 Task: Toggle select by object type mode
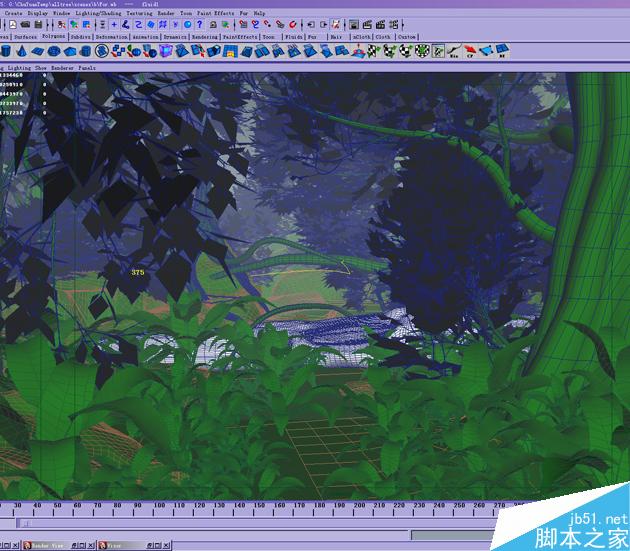(74, 25)
